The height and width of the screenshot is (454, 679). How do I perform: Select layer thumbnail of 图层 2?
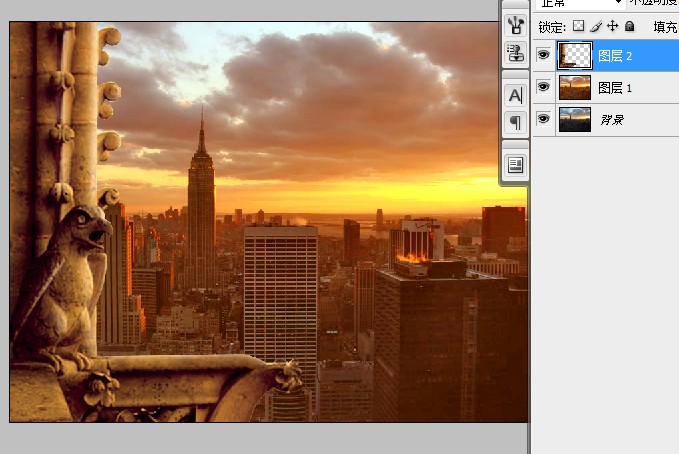point(575,55)
